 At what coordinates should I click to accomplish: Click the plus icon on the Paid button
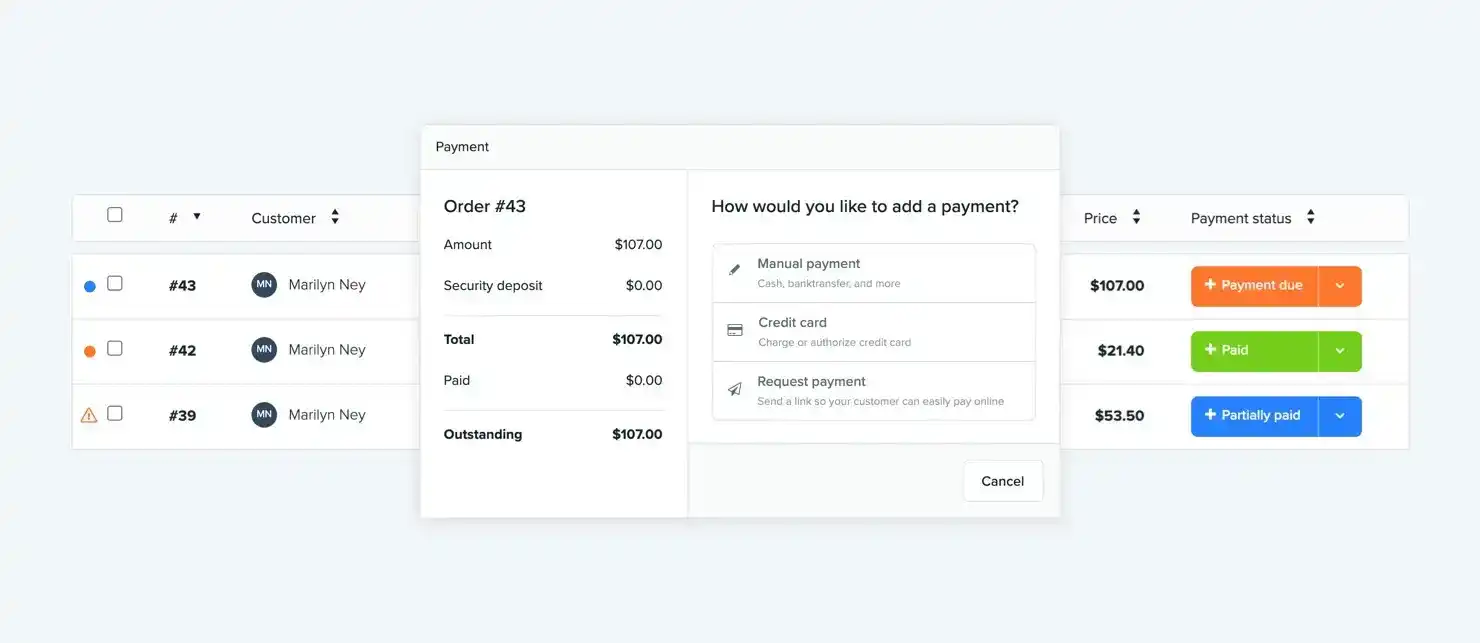pos(1211,350)
